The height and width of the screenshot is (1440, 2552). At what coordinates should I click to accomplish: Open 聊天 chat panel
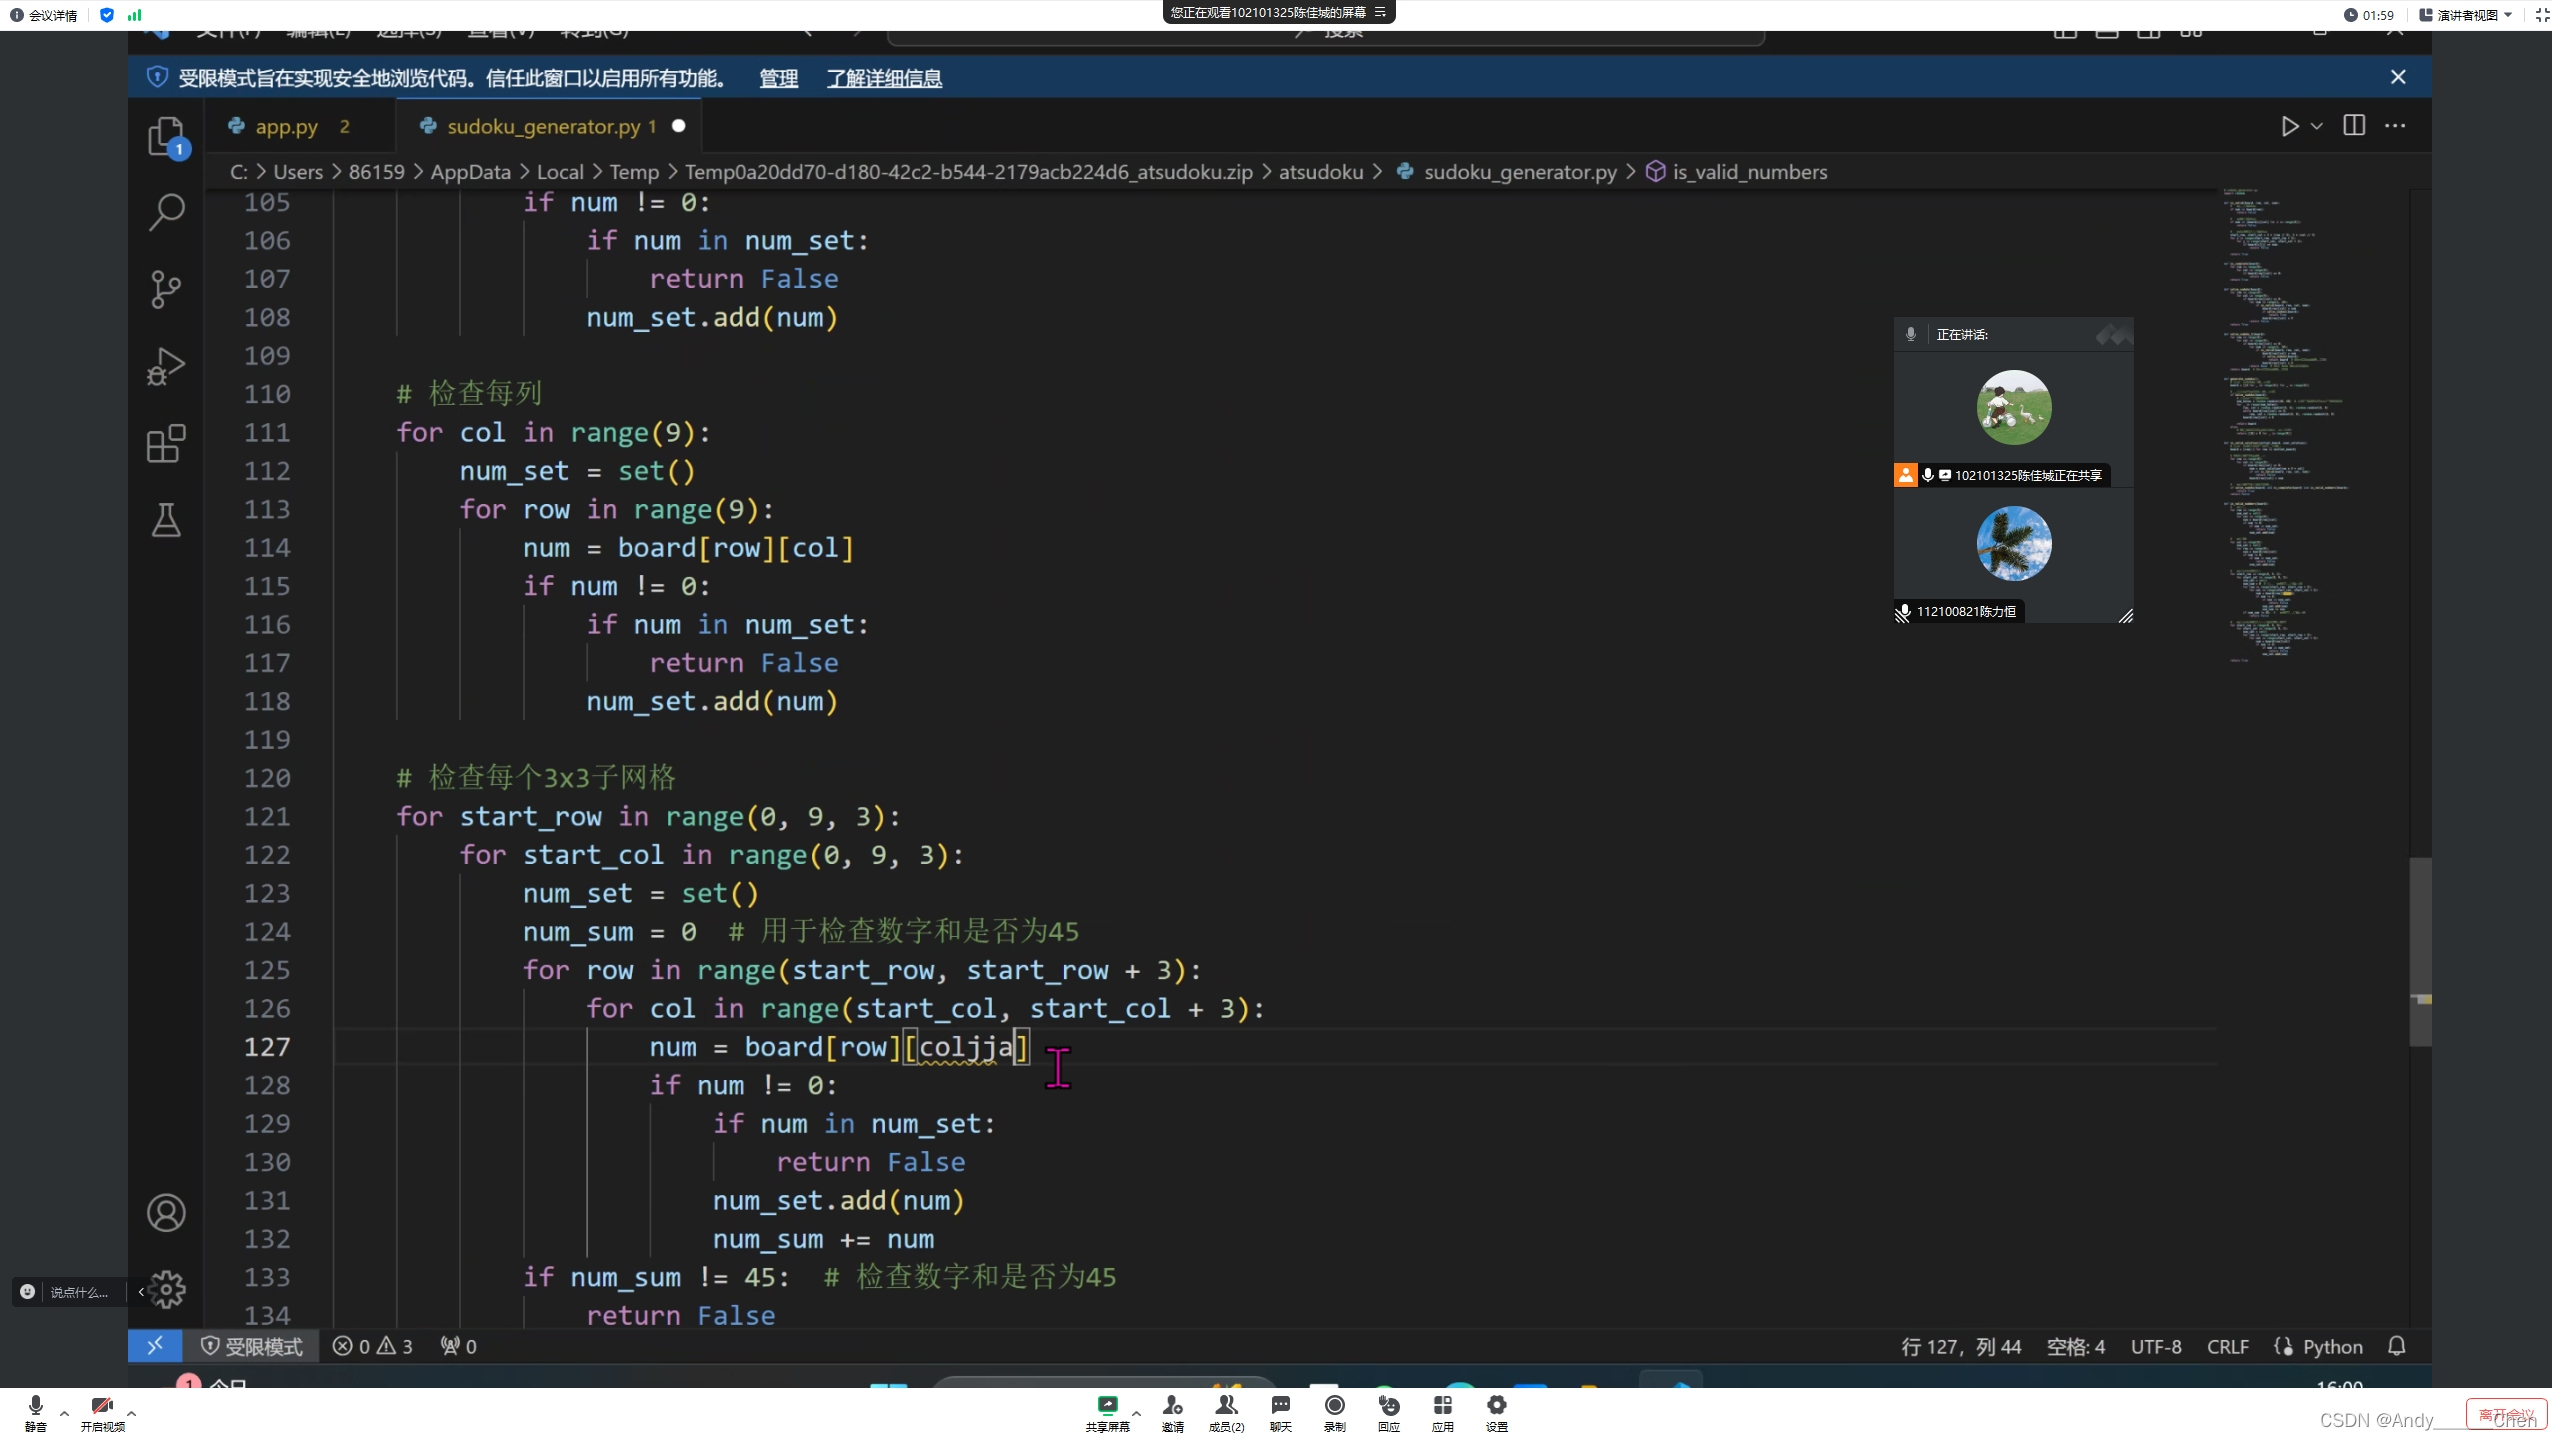coord(1280,1413)
